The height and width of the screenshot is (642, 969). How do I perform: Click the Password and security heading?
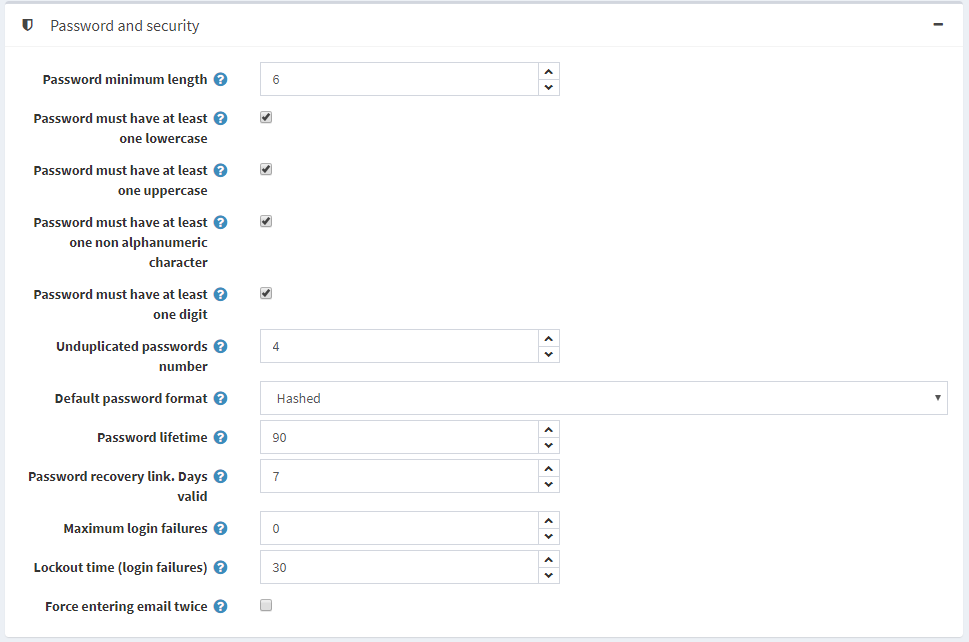[125, 26]
